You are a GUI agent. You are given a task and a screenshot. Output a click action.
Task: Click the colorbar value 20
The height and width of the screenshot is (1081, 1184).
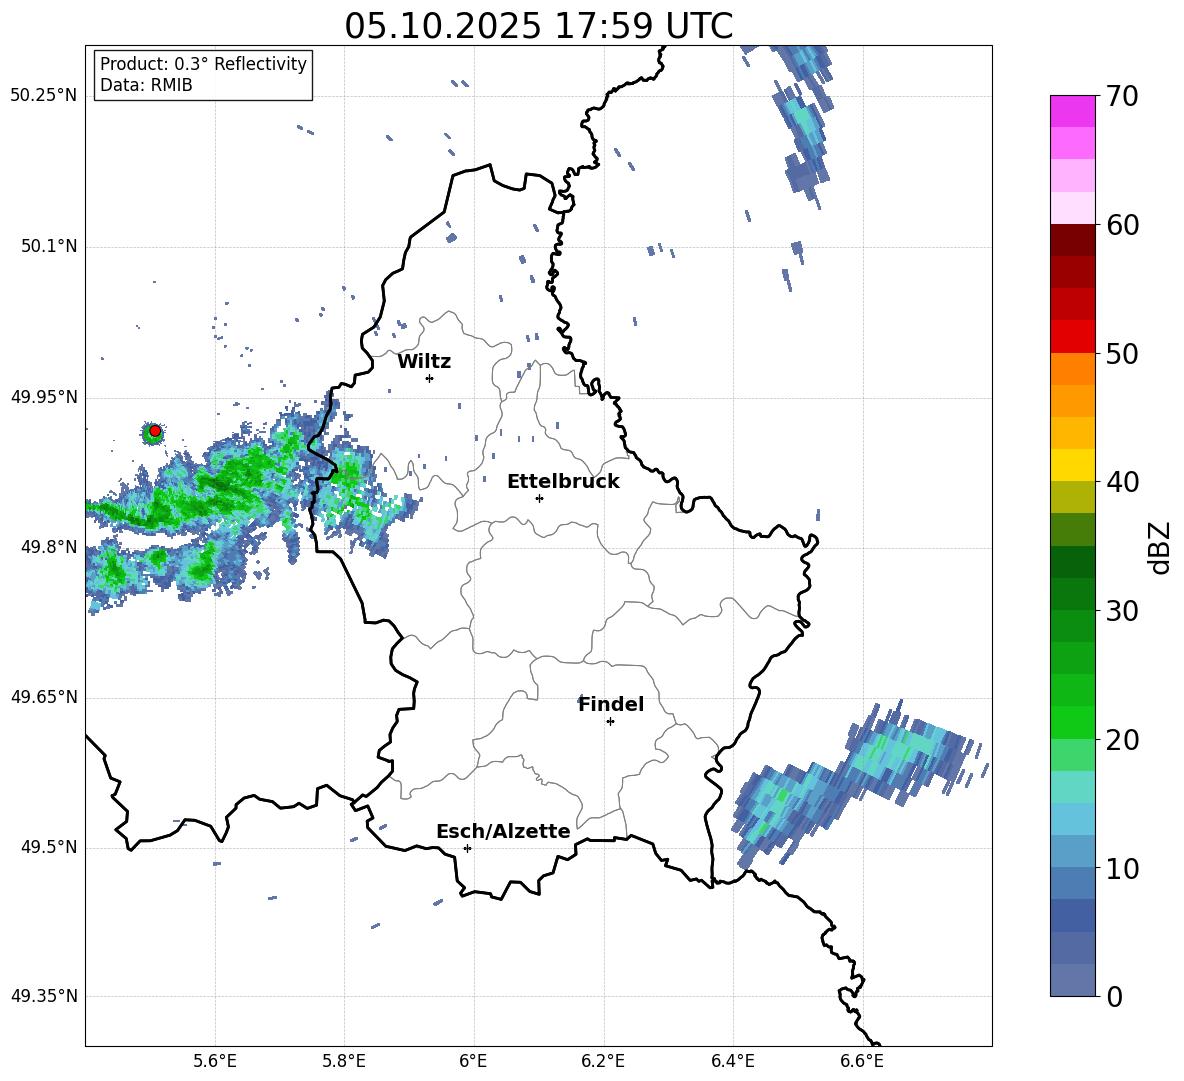tap(1122, 740)
